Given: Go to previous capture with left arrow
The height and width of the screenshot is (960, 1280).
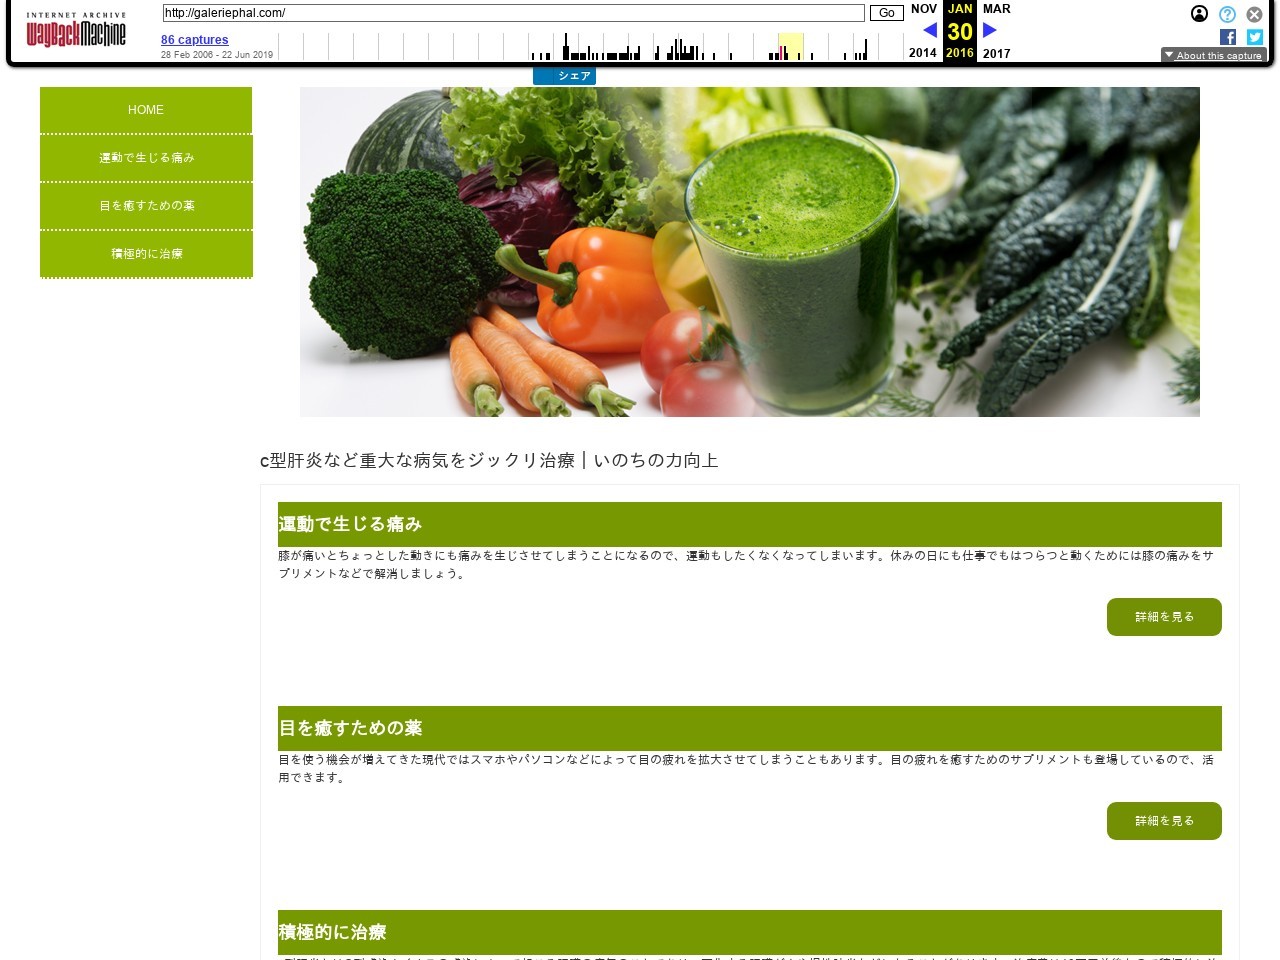Looking at the screenshot, I should (930, 30).
